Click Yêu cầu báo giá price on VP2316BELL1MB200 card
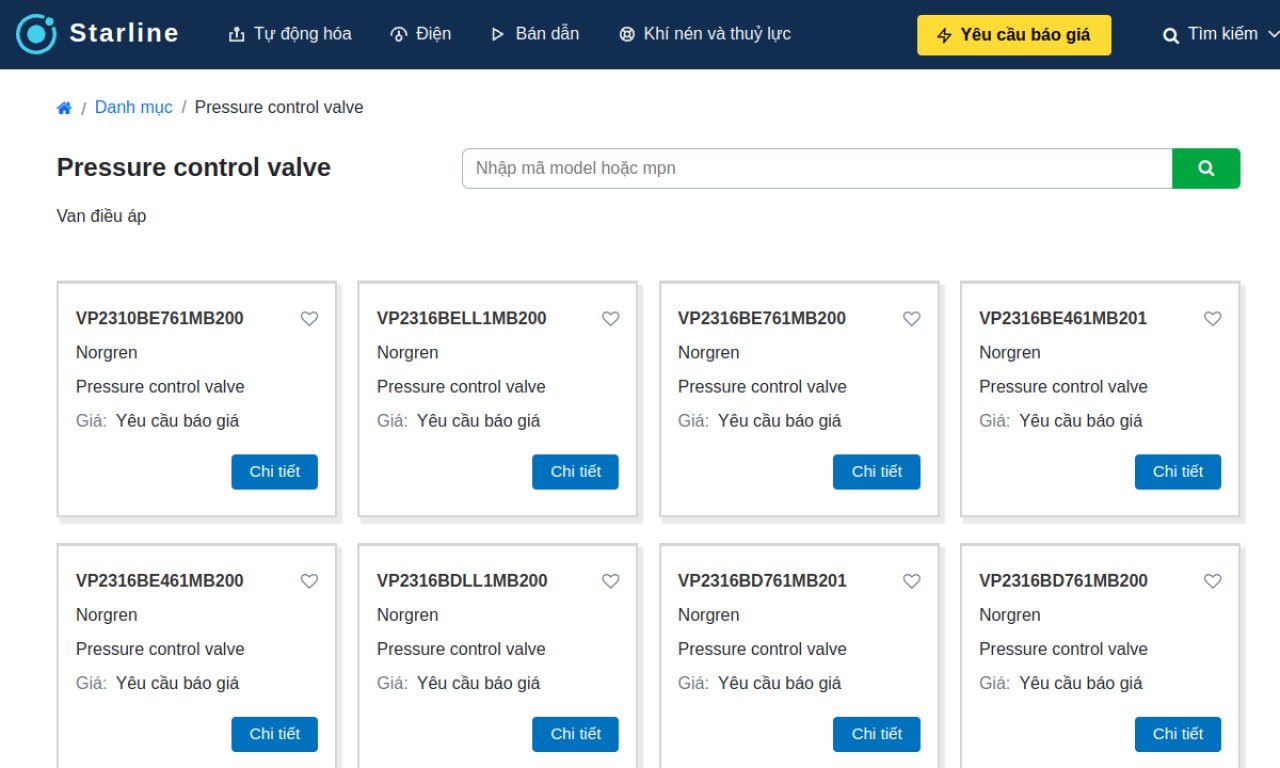Image resolution: width=1280 pixels, height=768 pixels. tap(478, 421)
